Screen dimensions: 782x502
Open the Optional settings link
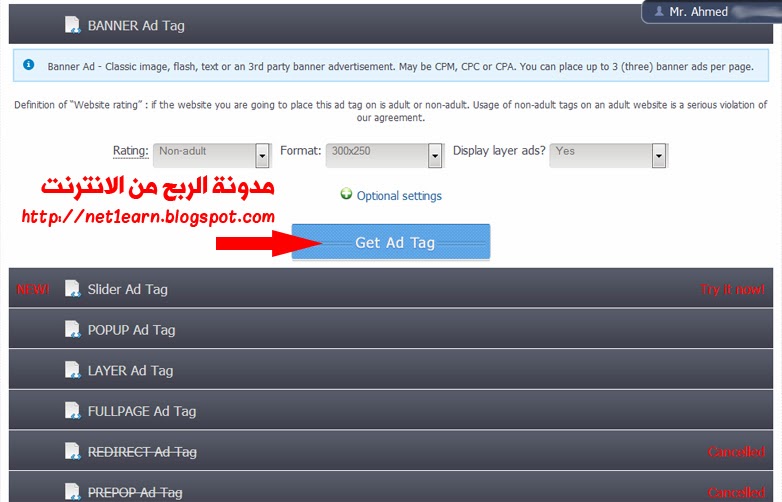(399, 196)
